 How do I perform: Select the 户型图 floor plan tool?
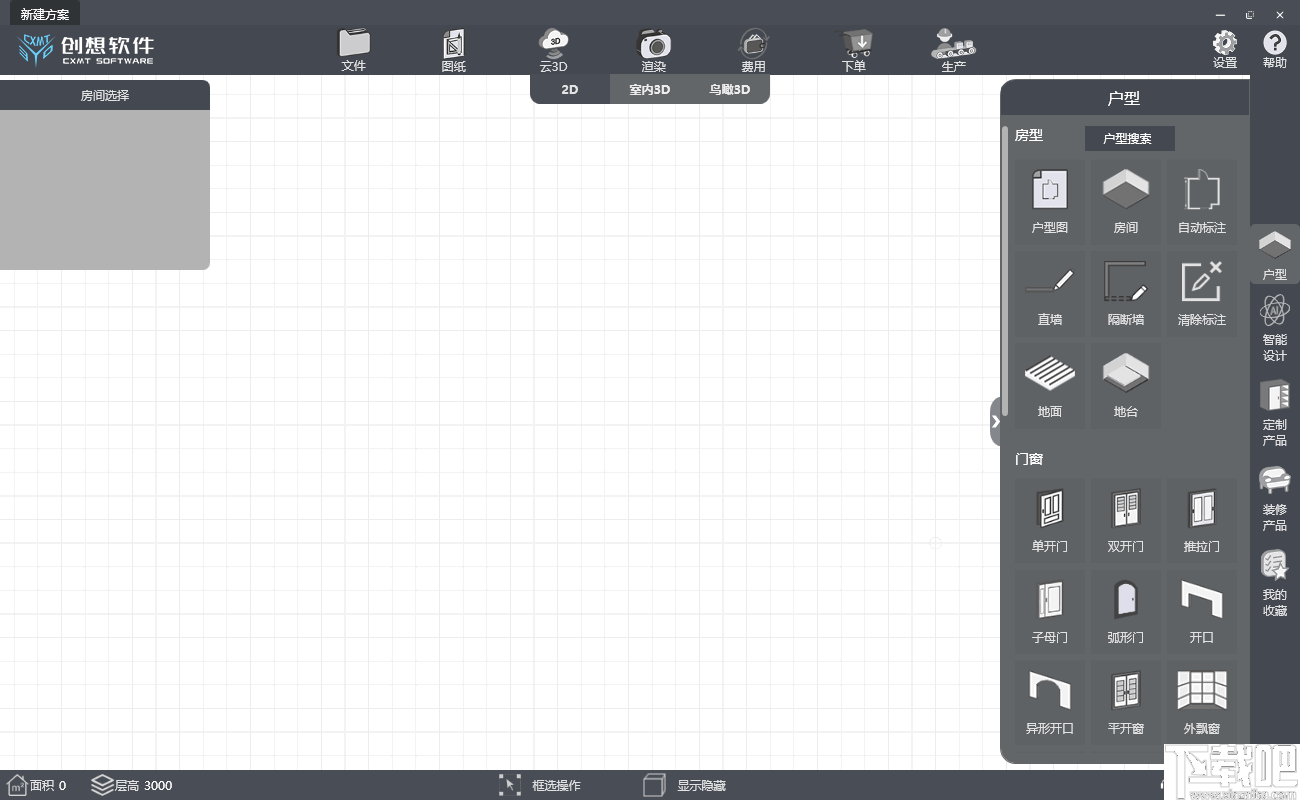pos(1050,203)
